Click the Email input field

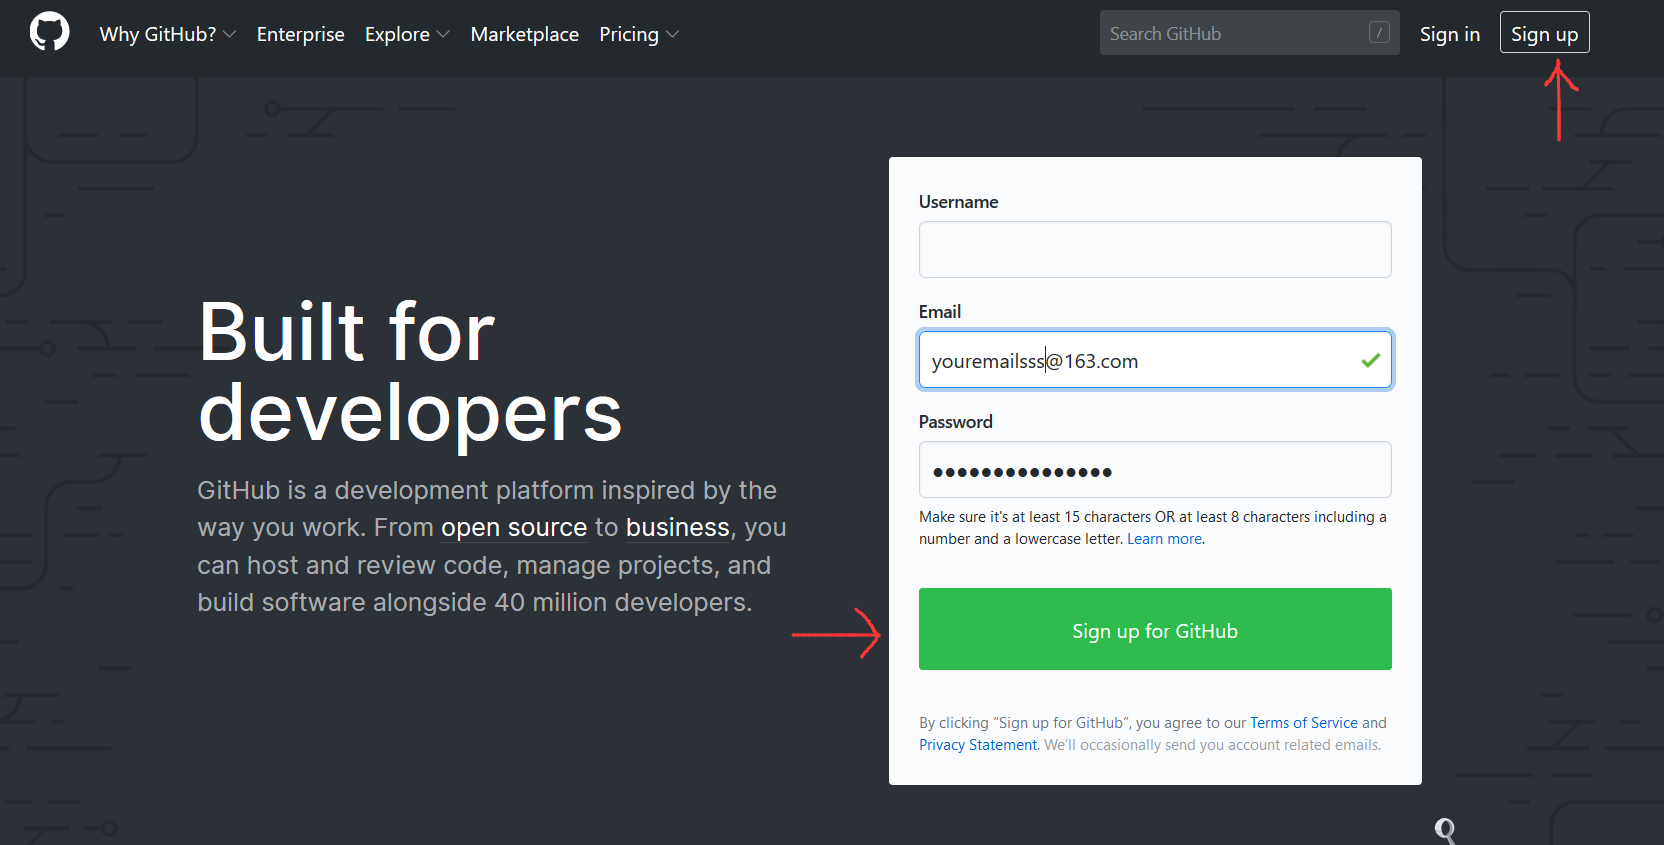point(1155,360)
